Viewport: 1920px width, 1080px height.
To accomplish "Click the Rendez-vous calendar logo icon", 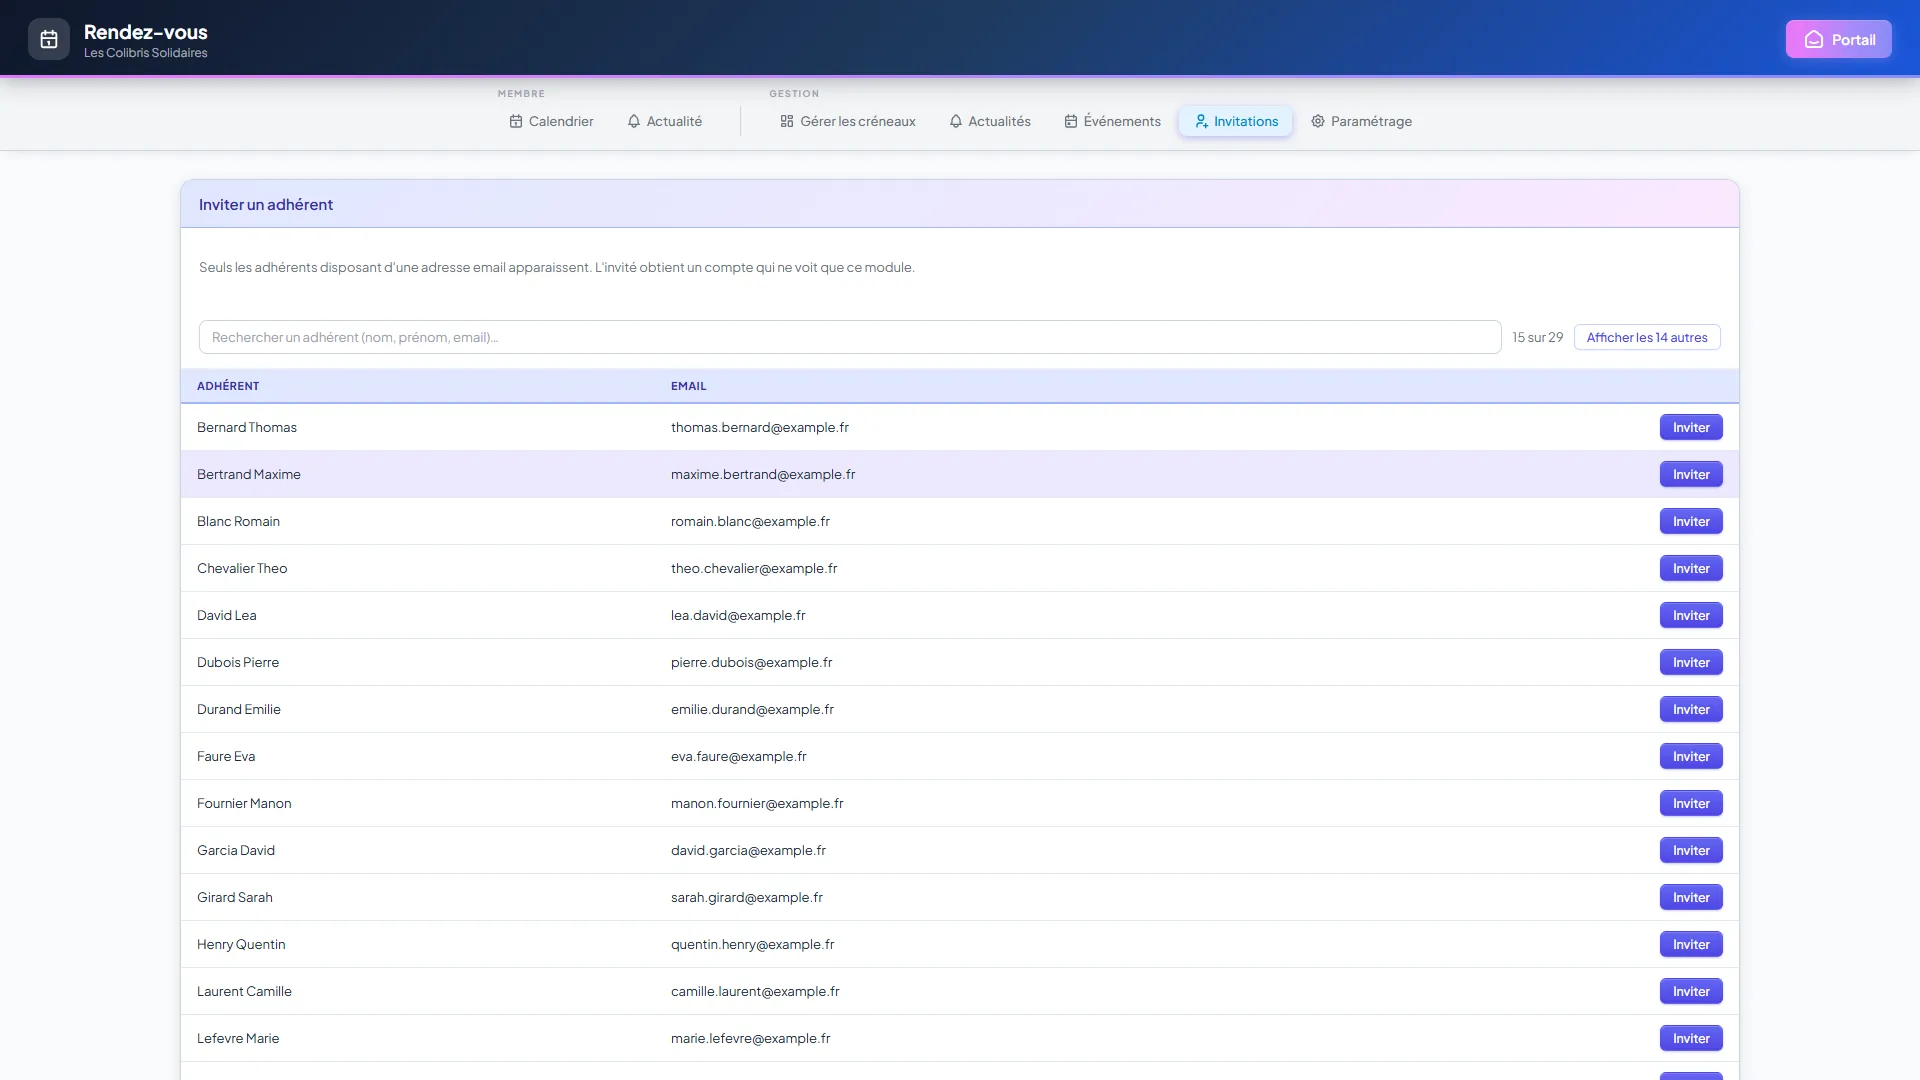I will click(x=49, y=39).
